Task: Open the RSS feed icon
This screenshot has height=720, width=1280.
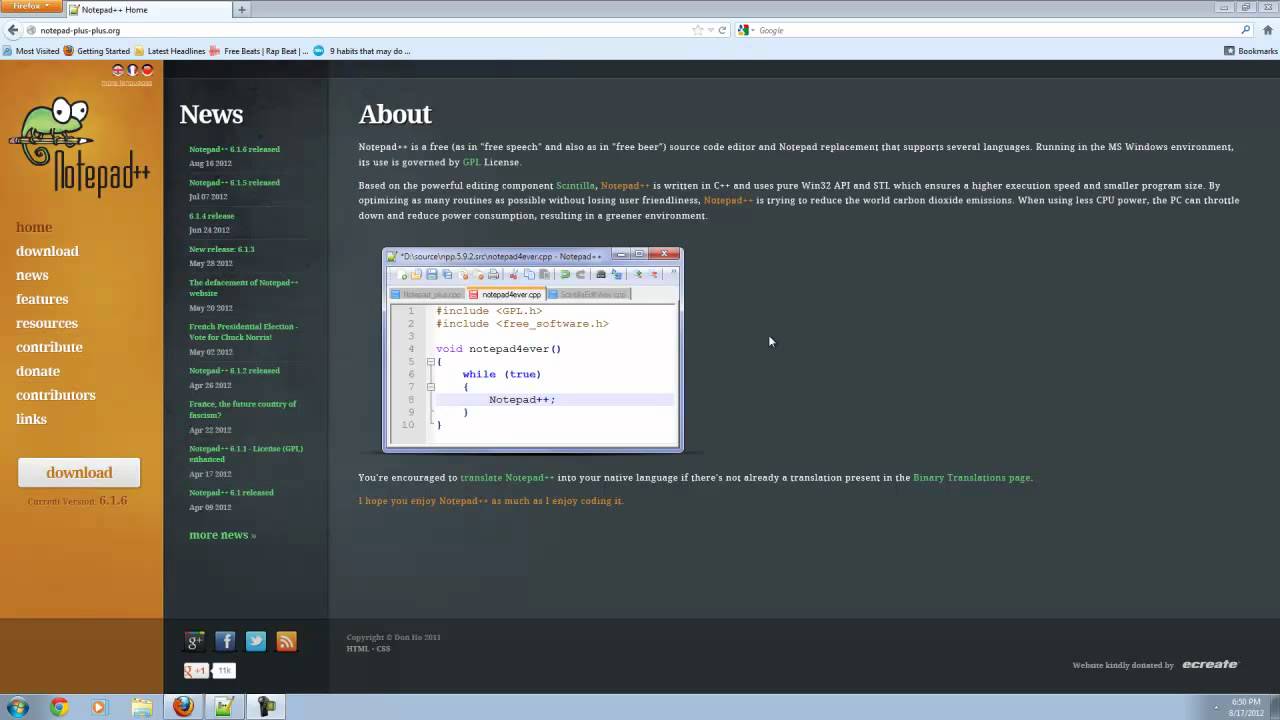Action: tap(286, 641)
